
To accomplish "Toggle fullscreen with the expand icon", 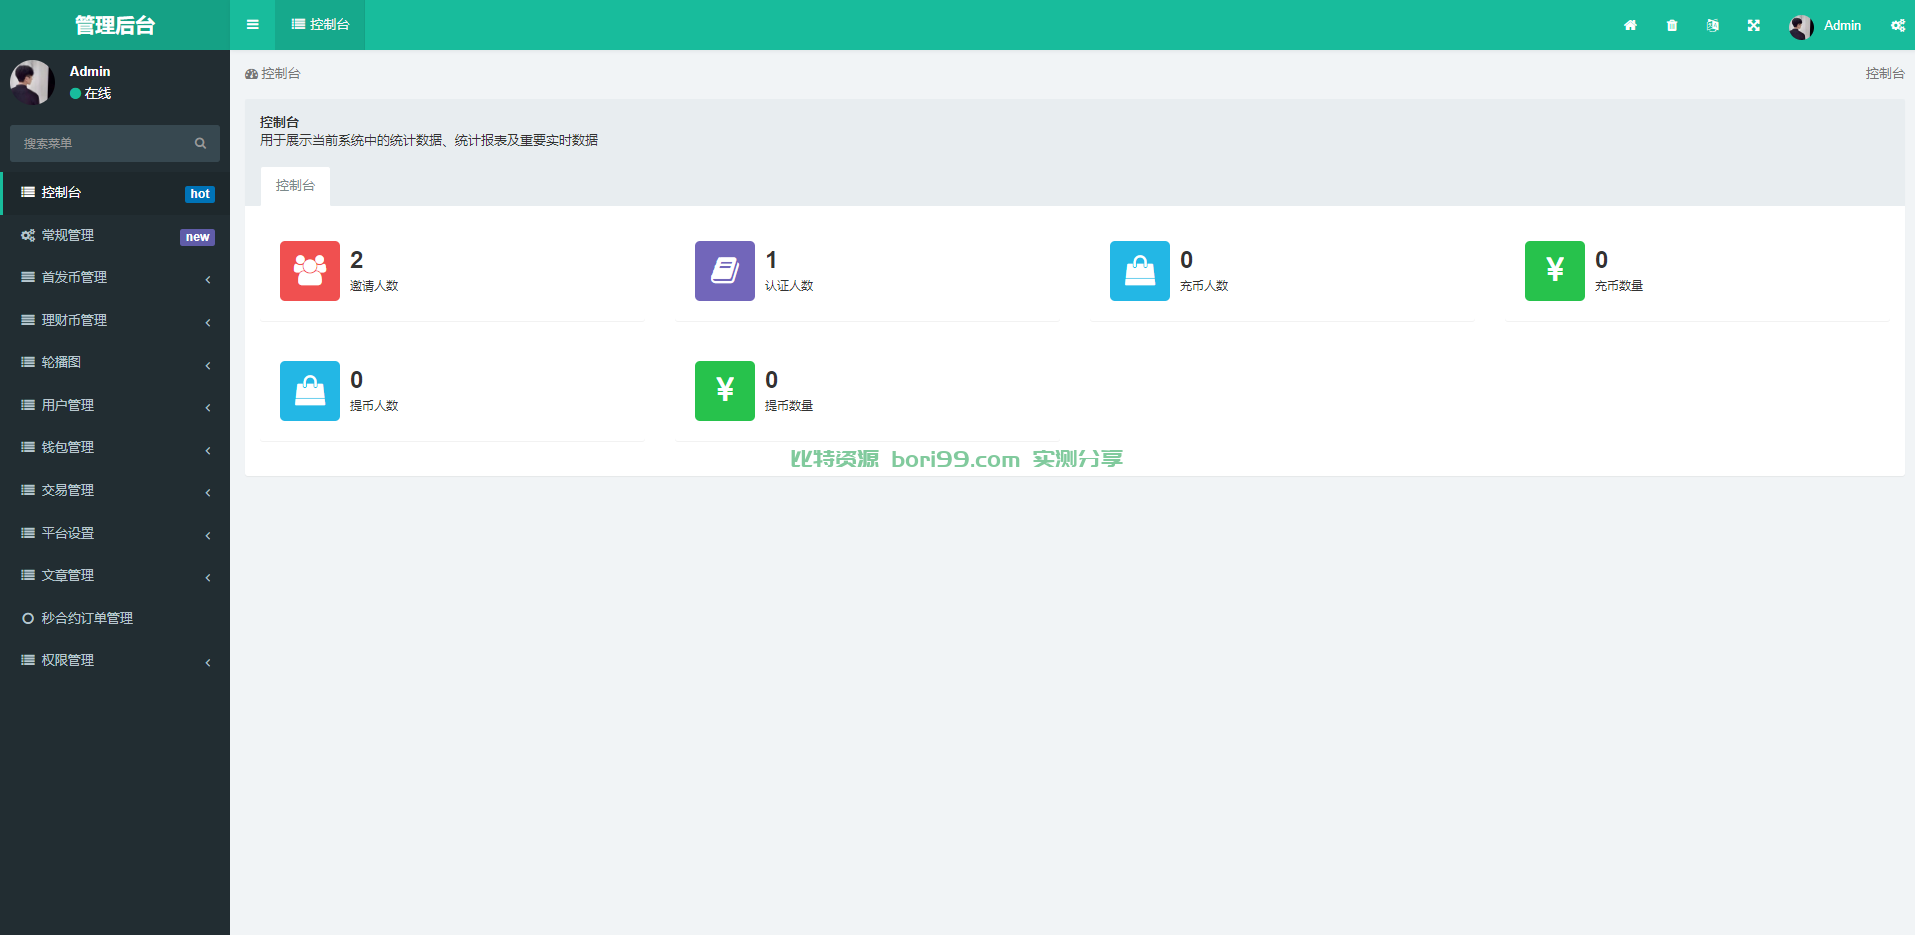I will coord(1754,25).
